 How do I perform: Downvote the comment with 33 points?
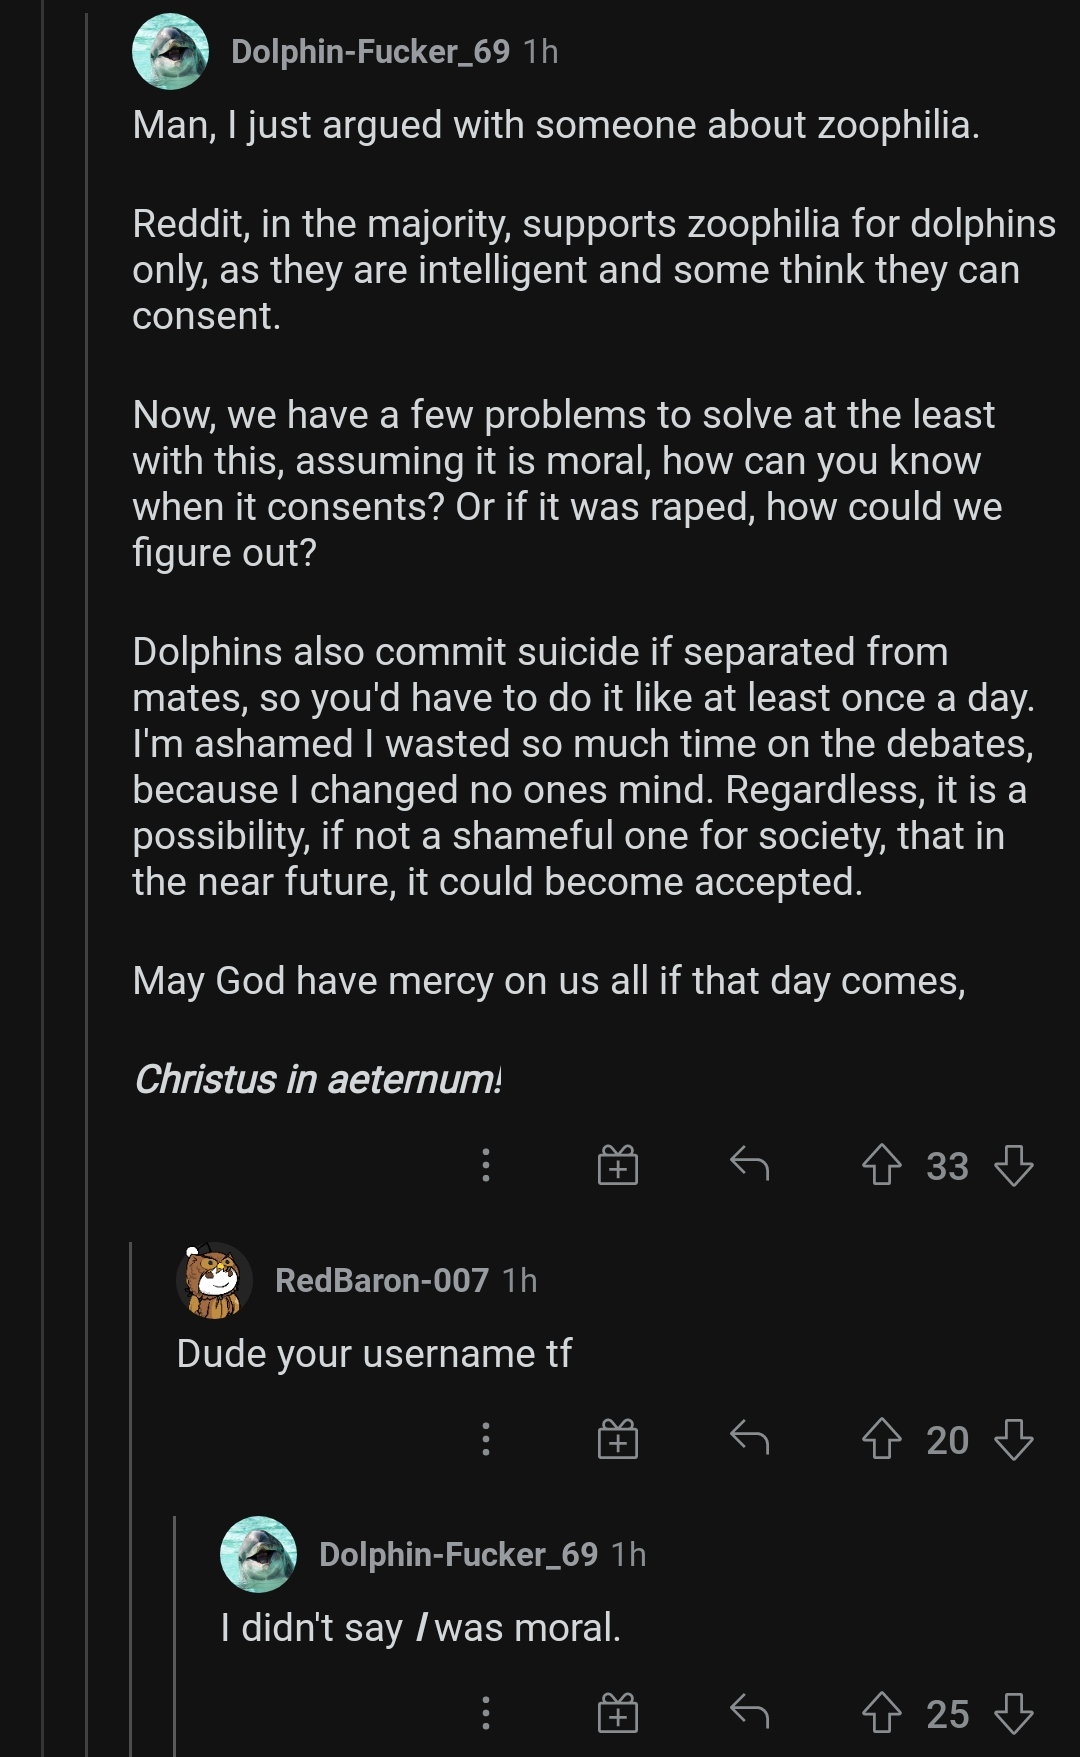(1014, 1165)
